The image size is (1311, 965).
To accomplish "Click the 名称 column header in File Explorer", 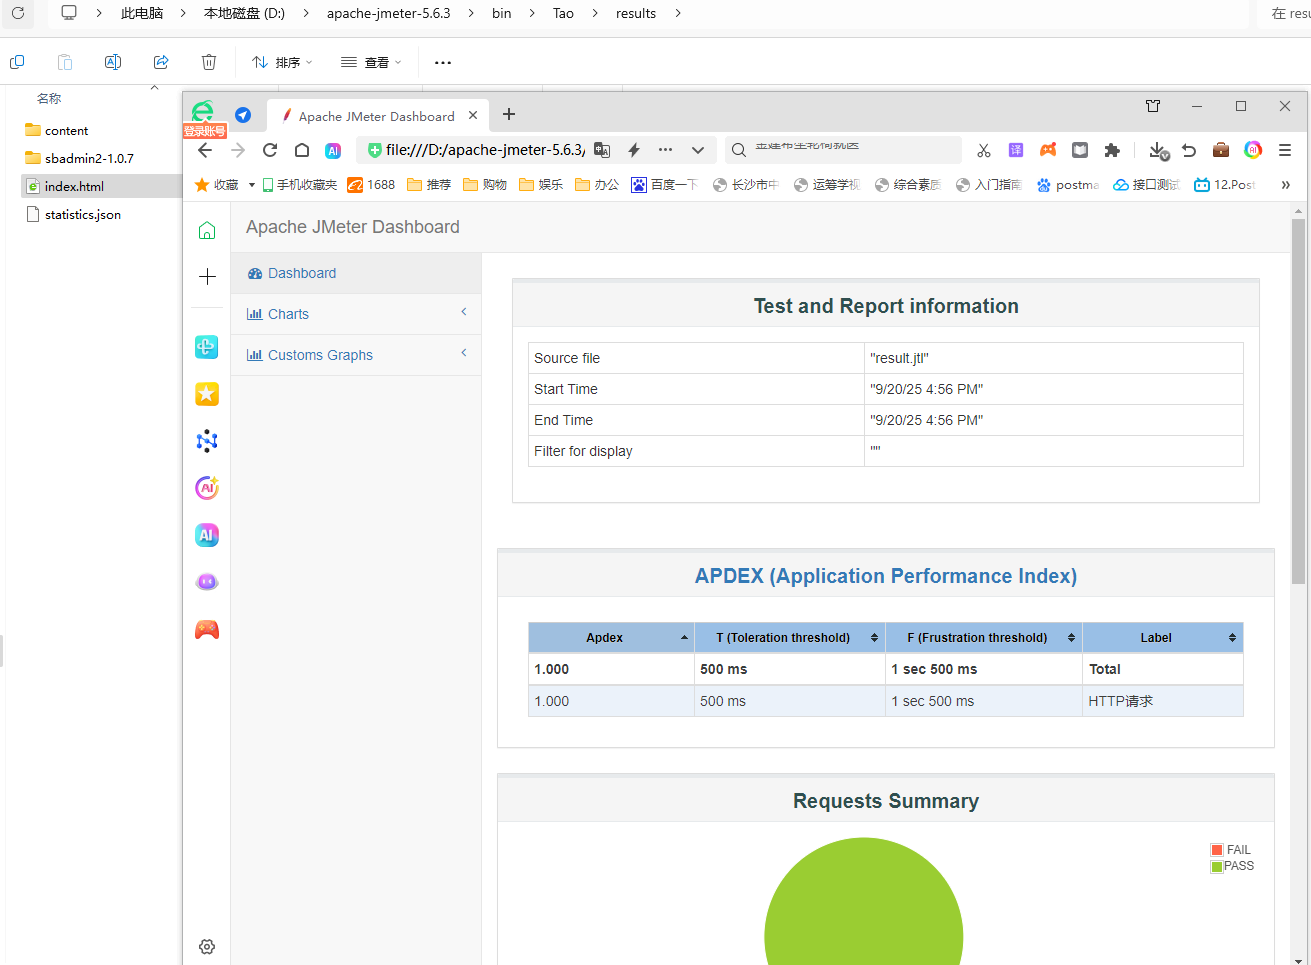I will click(49, 98).
